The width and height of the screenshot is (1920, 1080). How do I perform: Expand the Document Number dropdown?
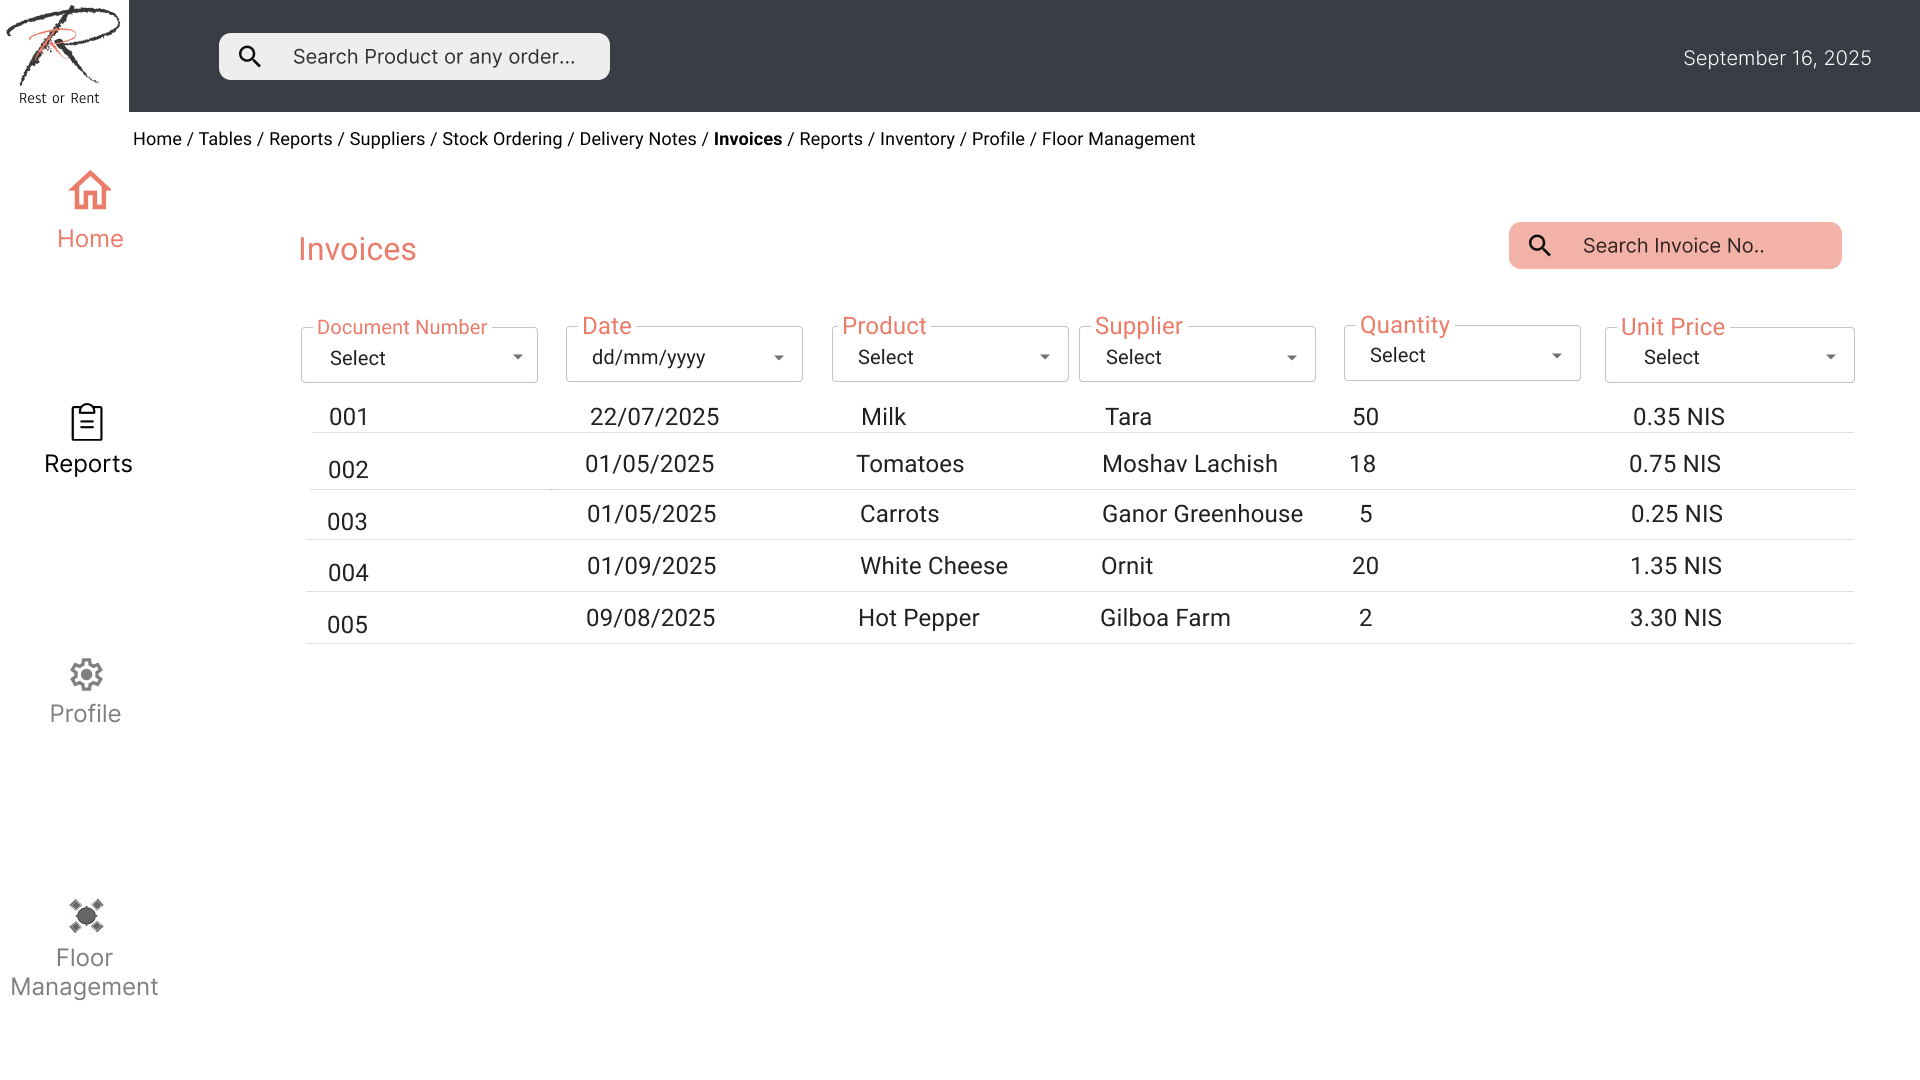click(517, 357)
